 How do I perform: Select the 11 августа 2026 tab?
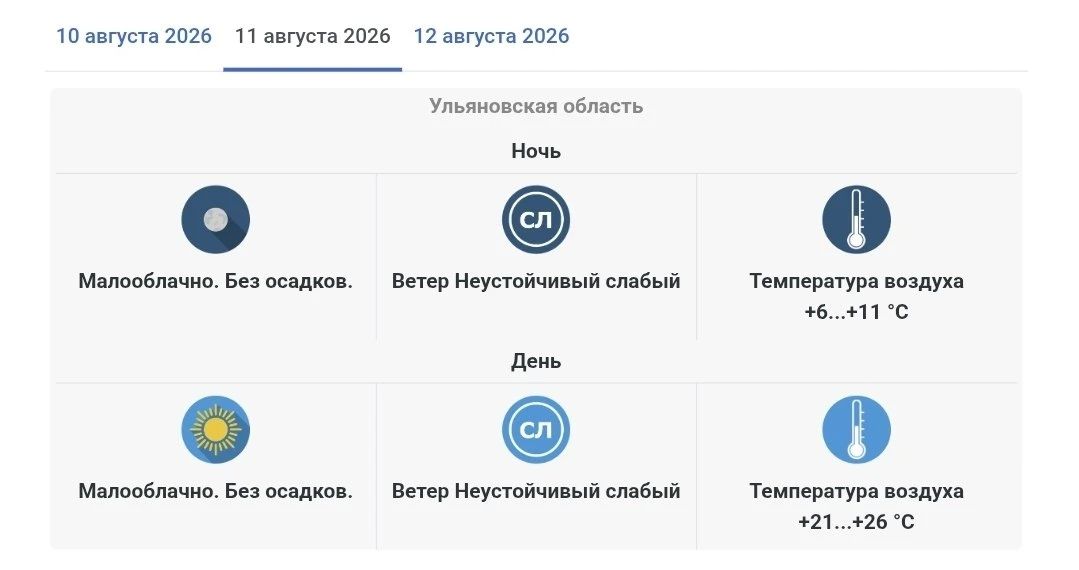[312, 36]
